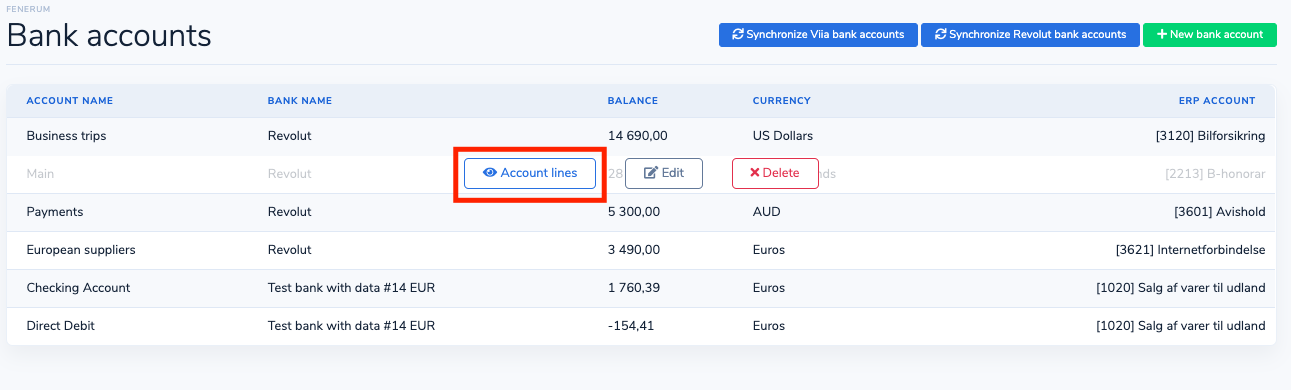This screenshot has height=390, width=1291.
Task: Sort by the ERP Account column header
Action: coord(1217,101)
